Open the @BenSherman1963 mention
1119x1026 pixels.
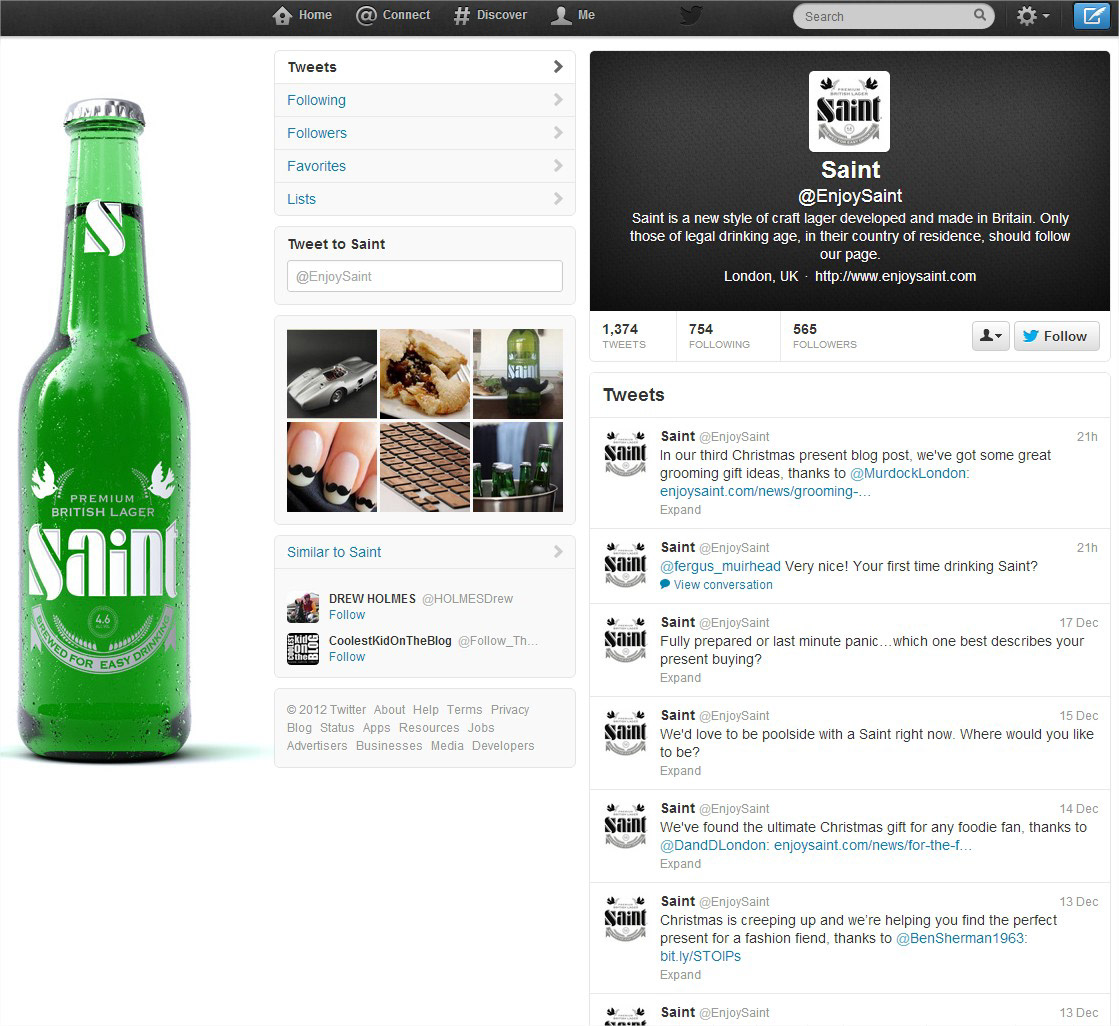(960, 938)
